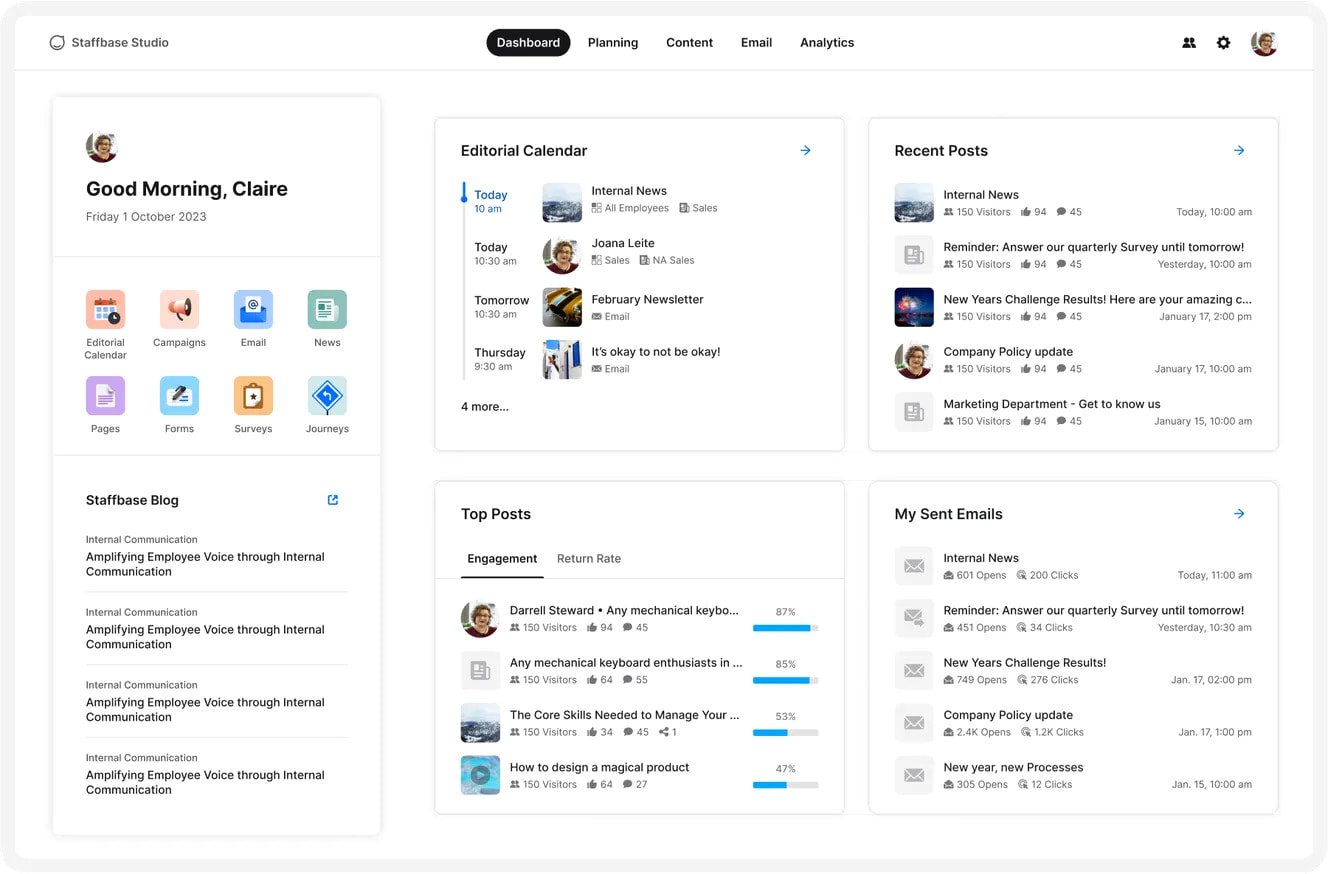This screenshot has height=874, width=1328.
Task: Select the Engagement tab in Top Posts
Action: 502,559
